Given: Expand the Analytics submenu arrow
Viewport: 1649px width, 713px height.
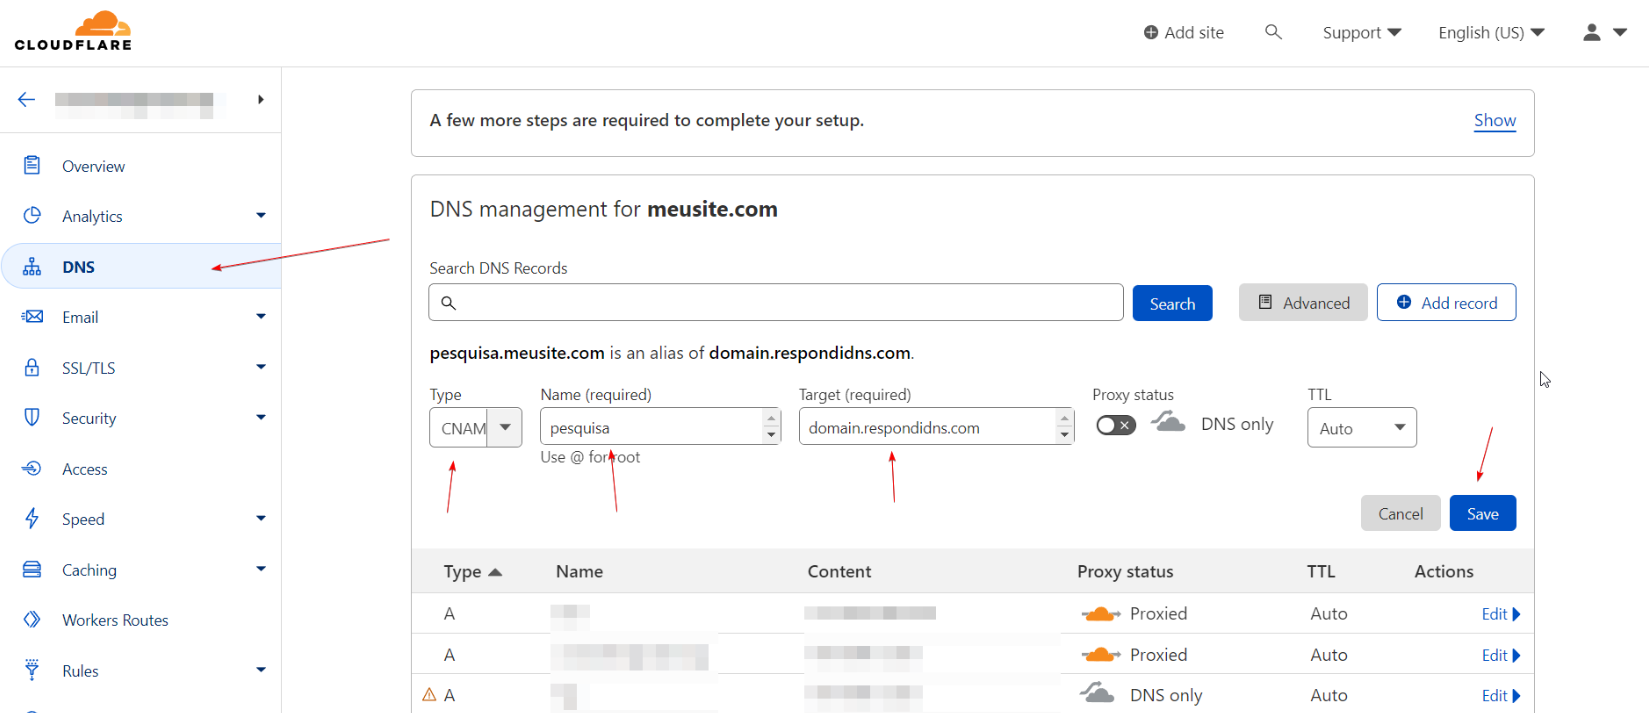Looking at the screenshot, I should (x=261, y=215).
